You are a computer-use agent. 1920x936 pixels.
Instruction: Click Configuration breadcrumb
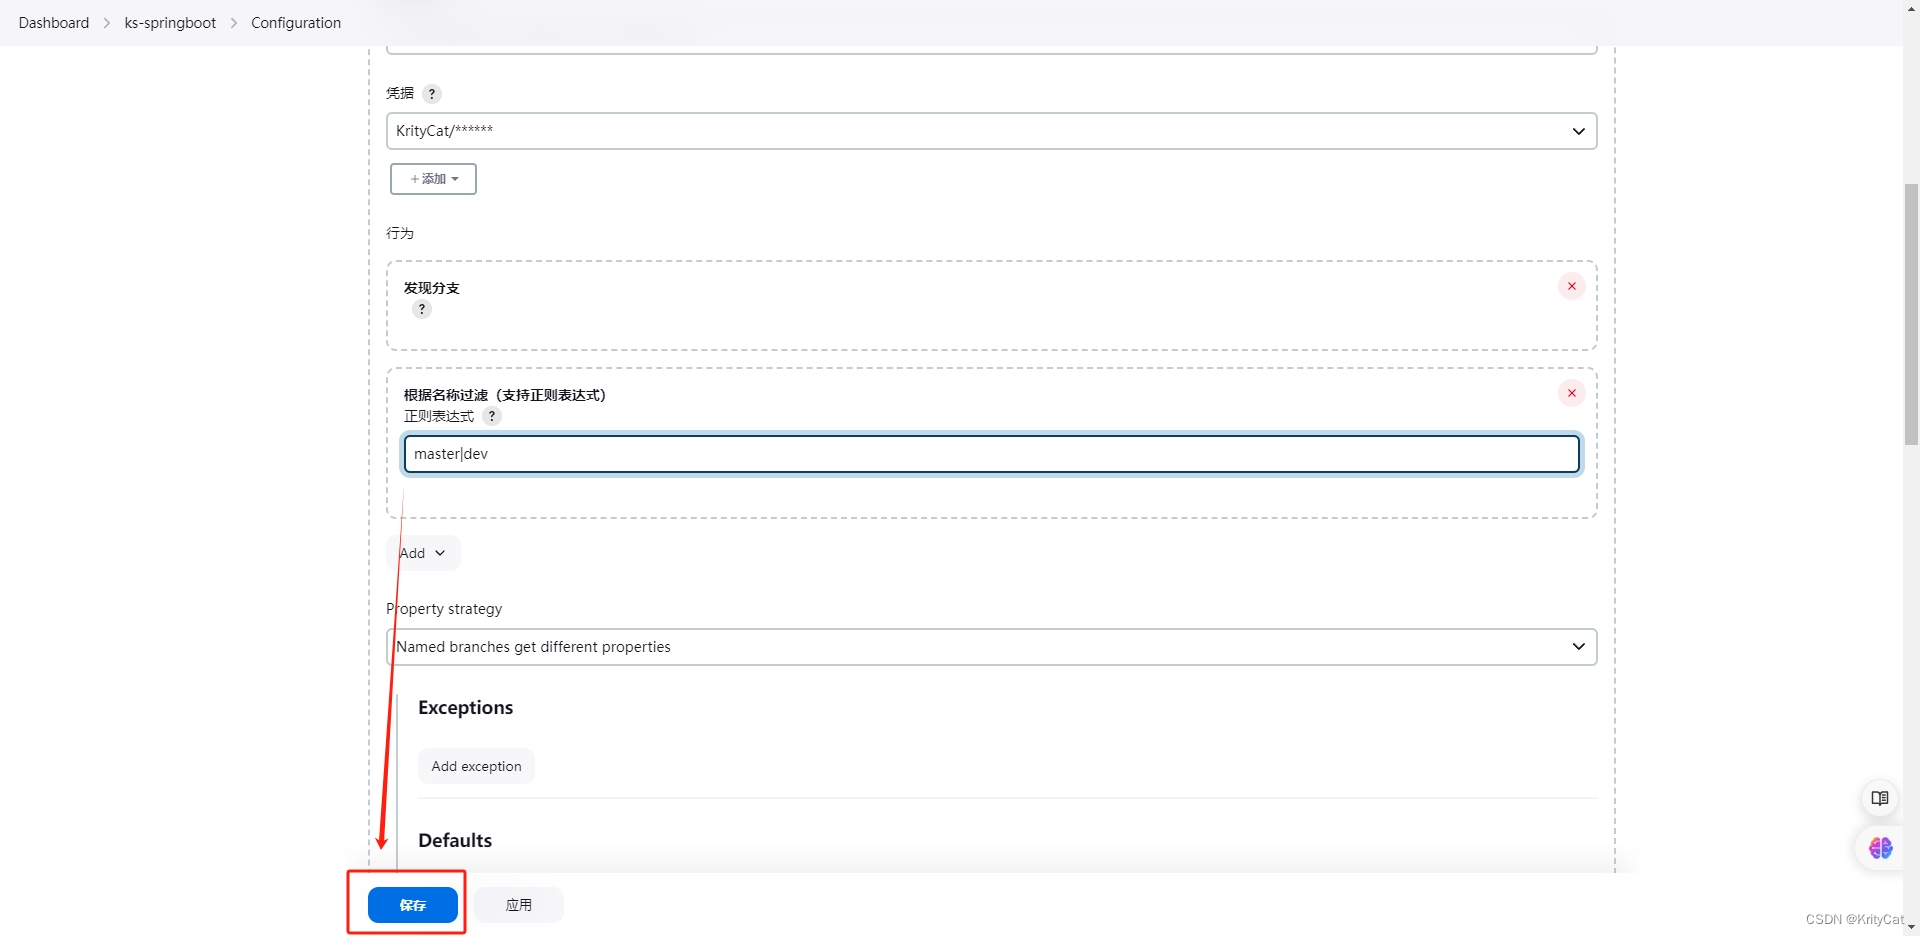[x=296, y=23]
